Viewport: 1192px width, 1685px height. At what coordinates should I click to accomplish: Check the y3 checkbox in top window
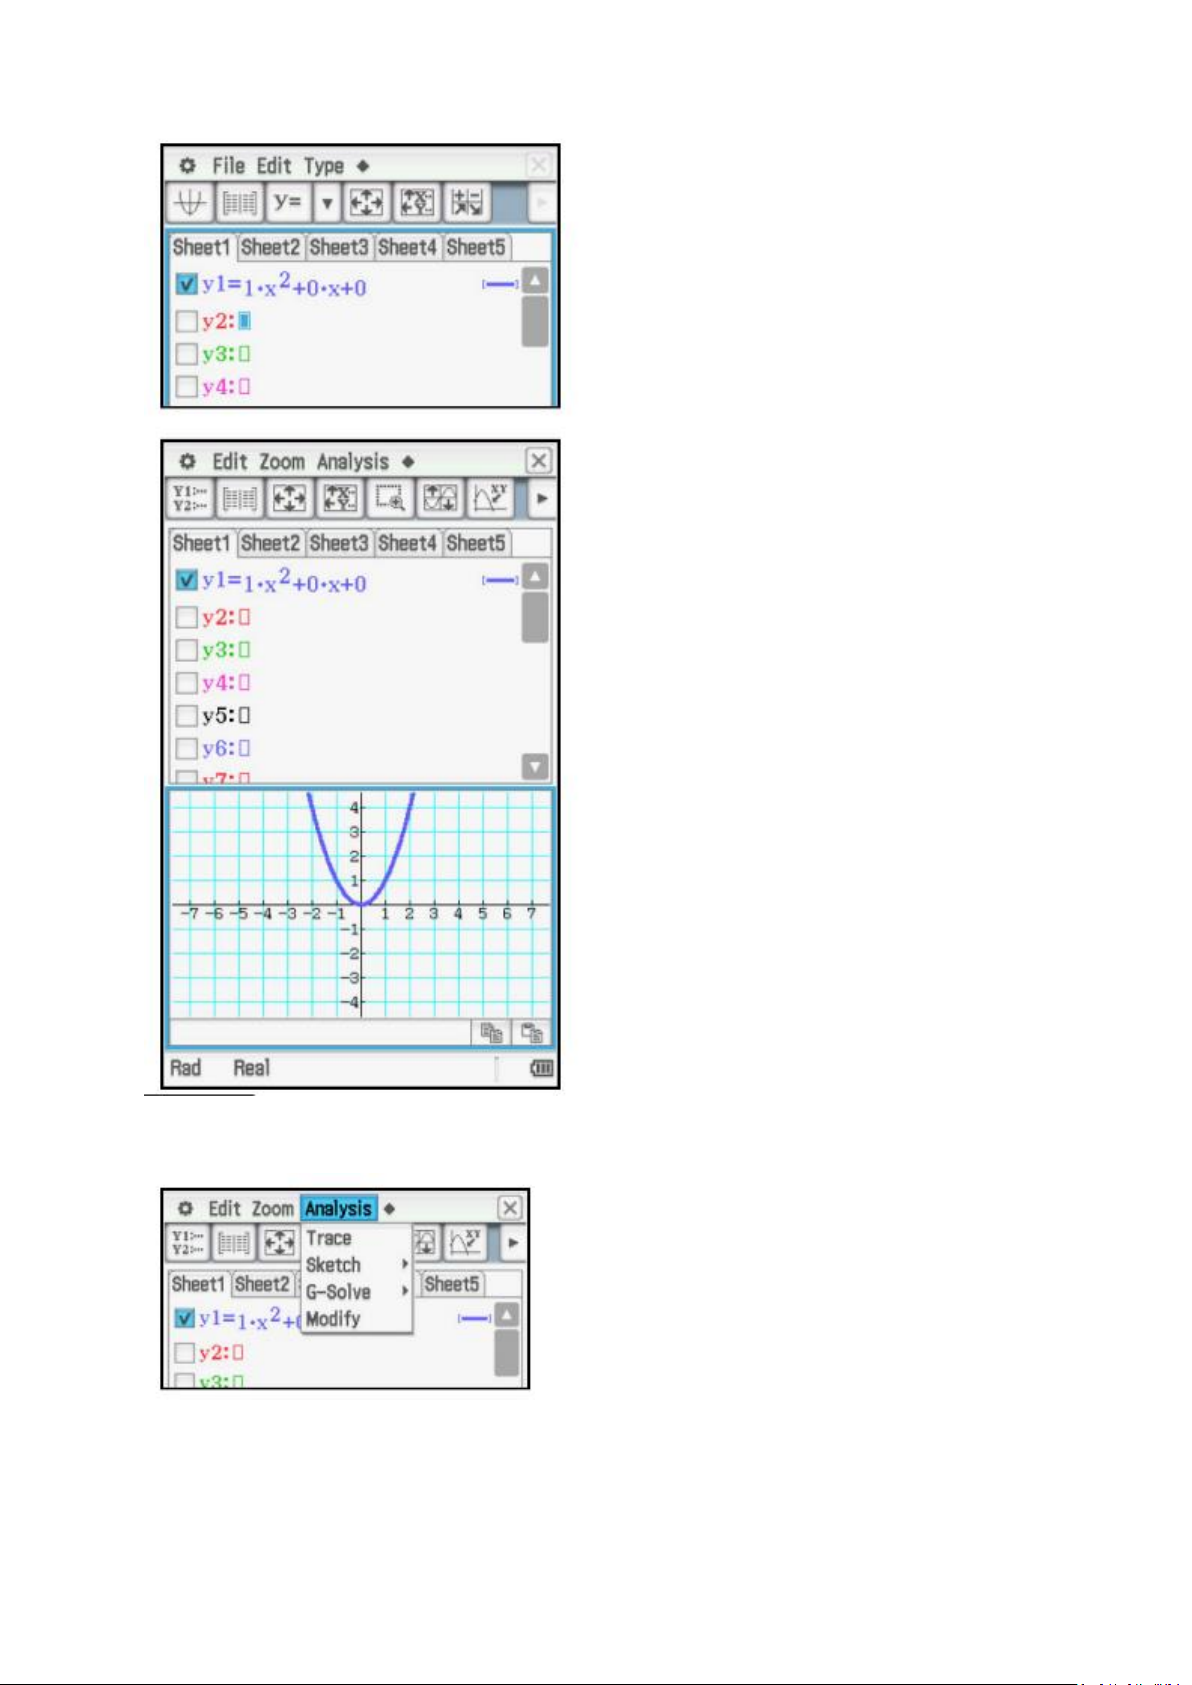(x=186, y=354)
